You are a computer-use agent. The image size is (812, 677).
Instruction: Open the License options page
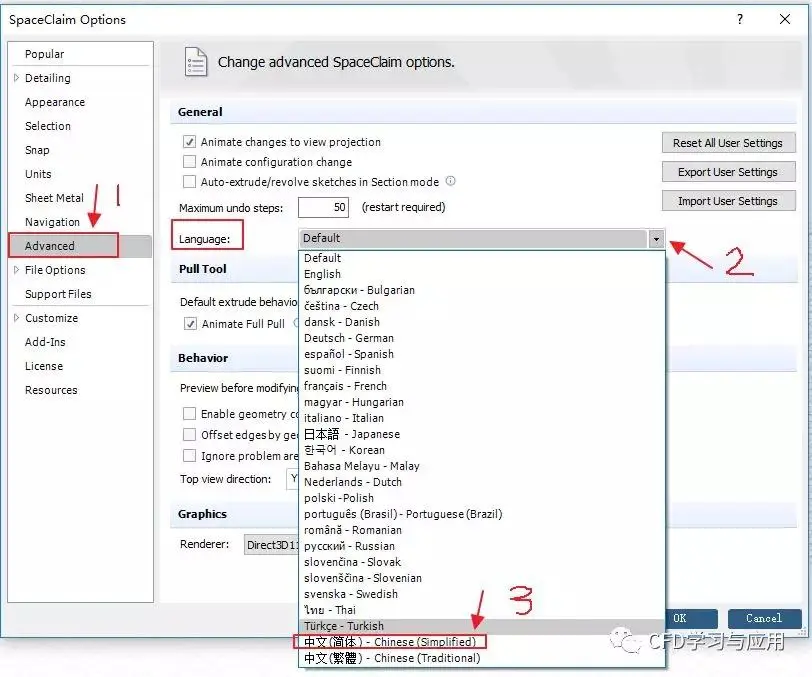(x=44, y=366)
